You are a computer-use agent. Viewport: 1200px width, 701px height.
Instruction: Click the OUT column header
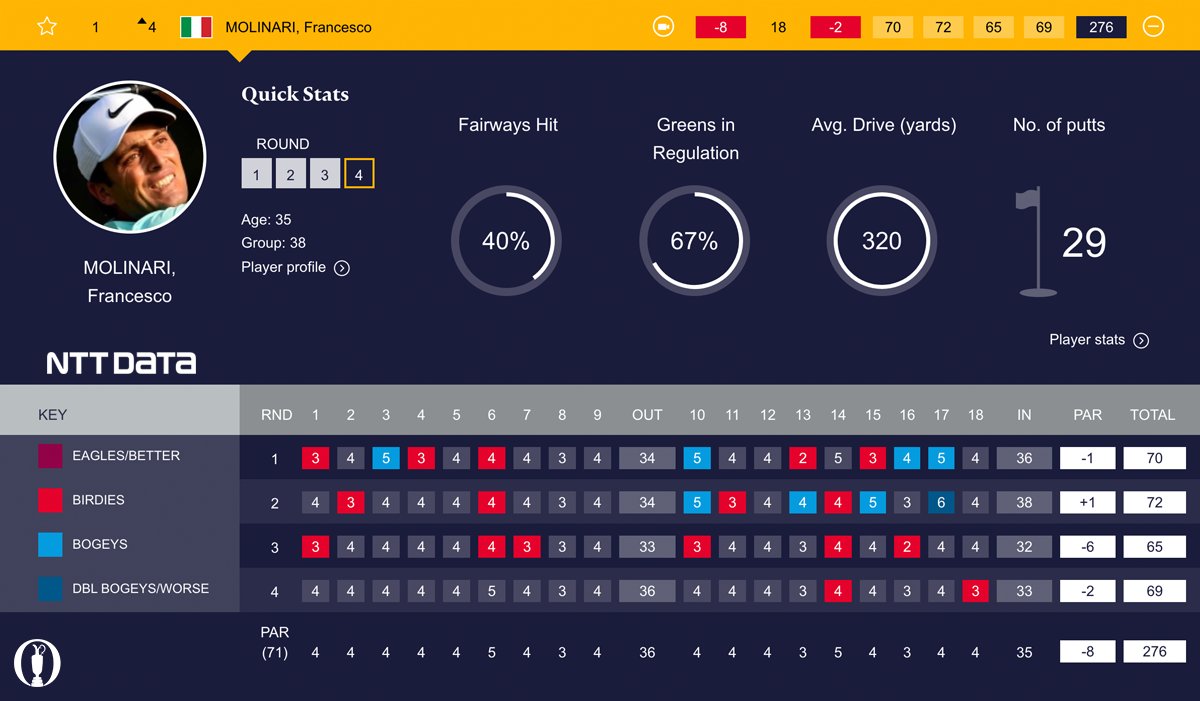click(647, 414)
